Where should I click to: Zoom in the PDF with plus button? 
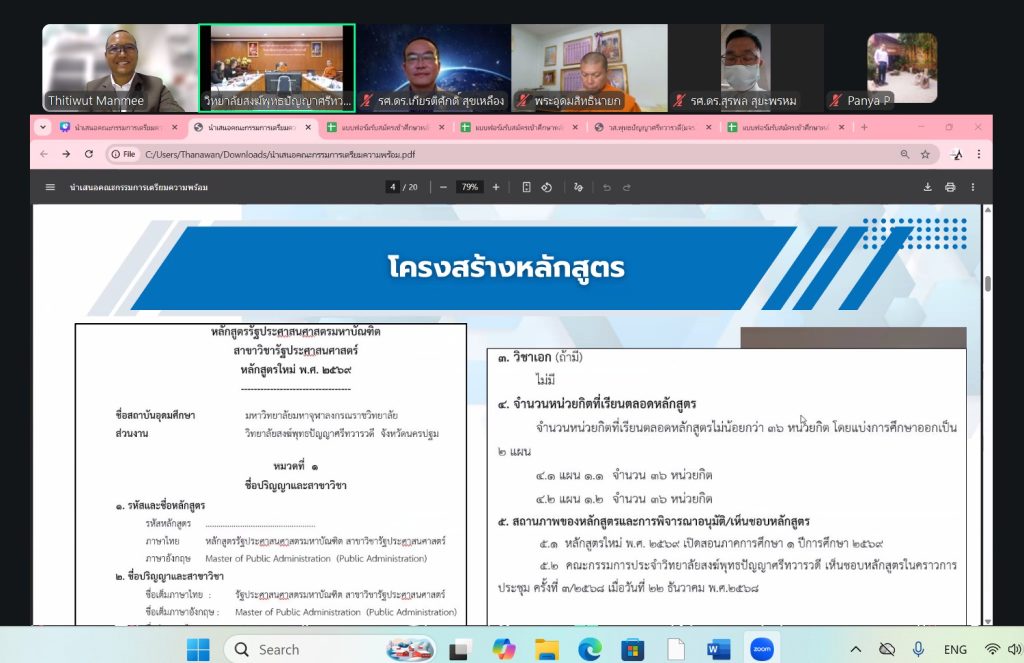(496, 187)
